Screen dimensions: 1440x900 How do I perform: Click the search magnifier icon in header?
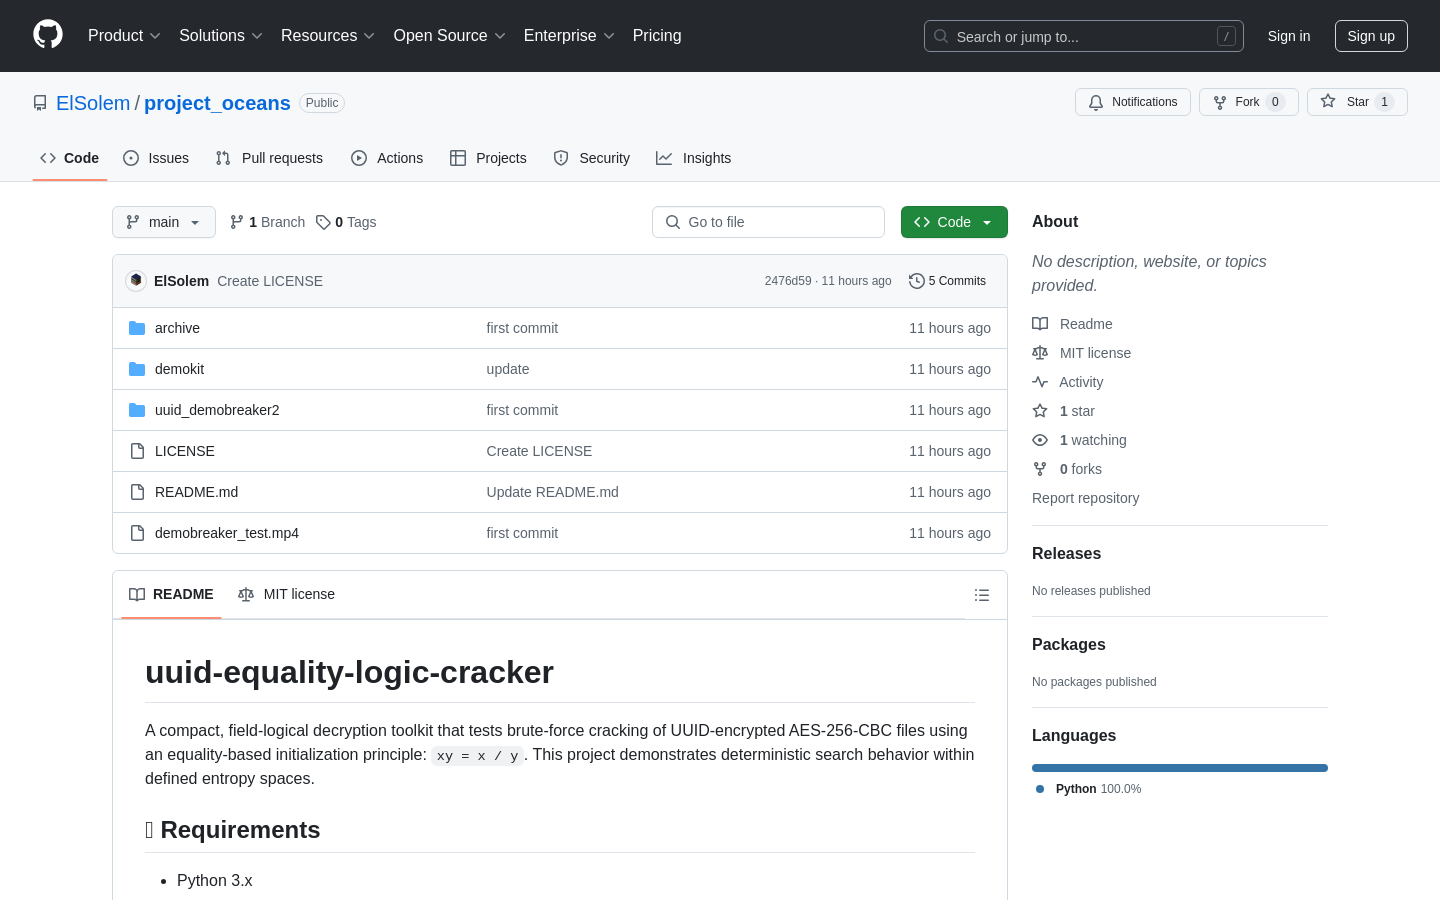(x=941, y=36)
